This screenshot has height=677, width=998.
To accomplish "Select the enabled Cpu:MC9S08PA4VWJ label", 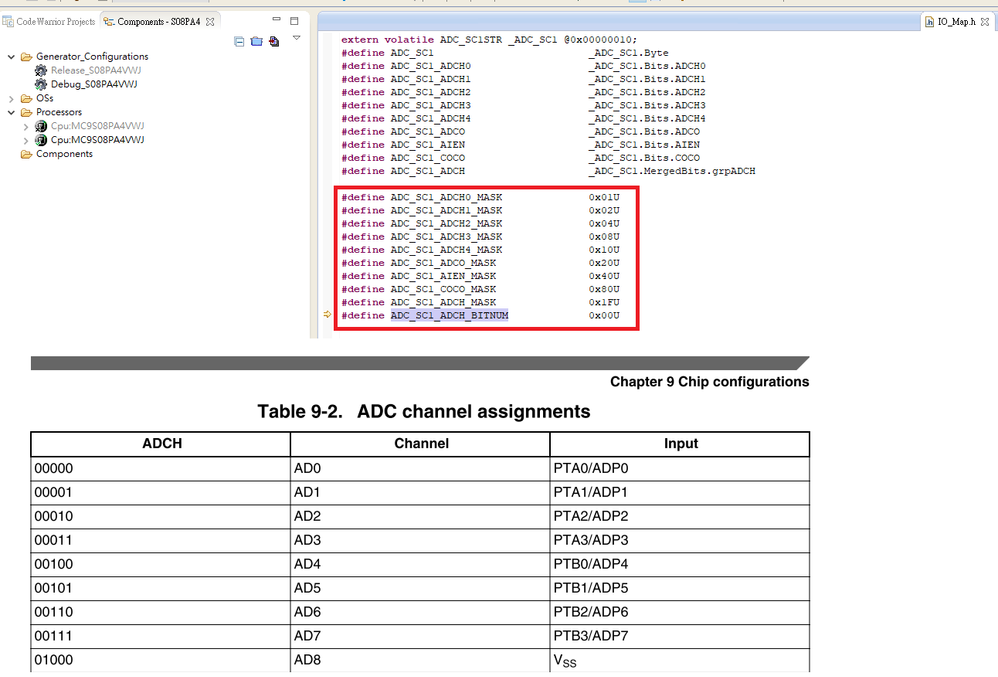I will coord(97,140).
